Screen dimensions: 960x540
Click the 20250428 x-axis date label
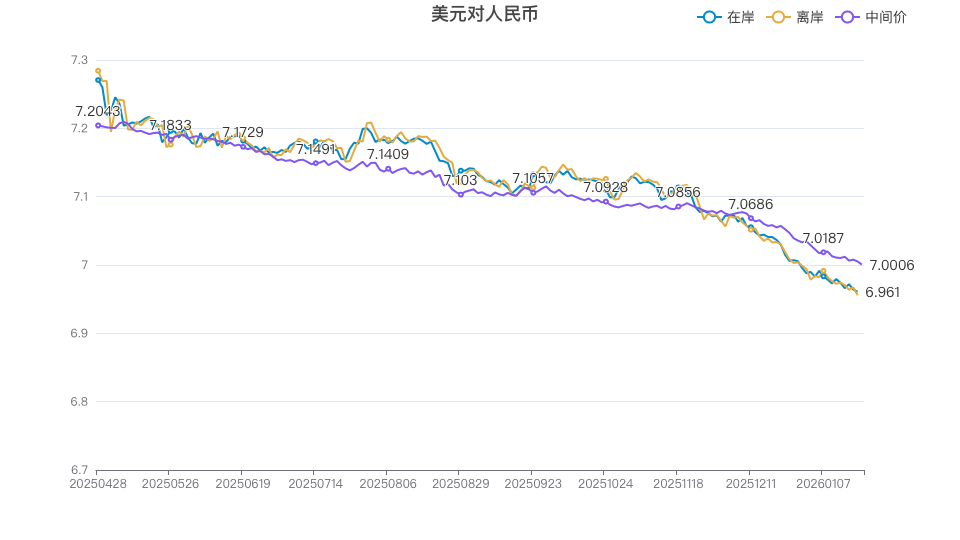click(96, 483)
